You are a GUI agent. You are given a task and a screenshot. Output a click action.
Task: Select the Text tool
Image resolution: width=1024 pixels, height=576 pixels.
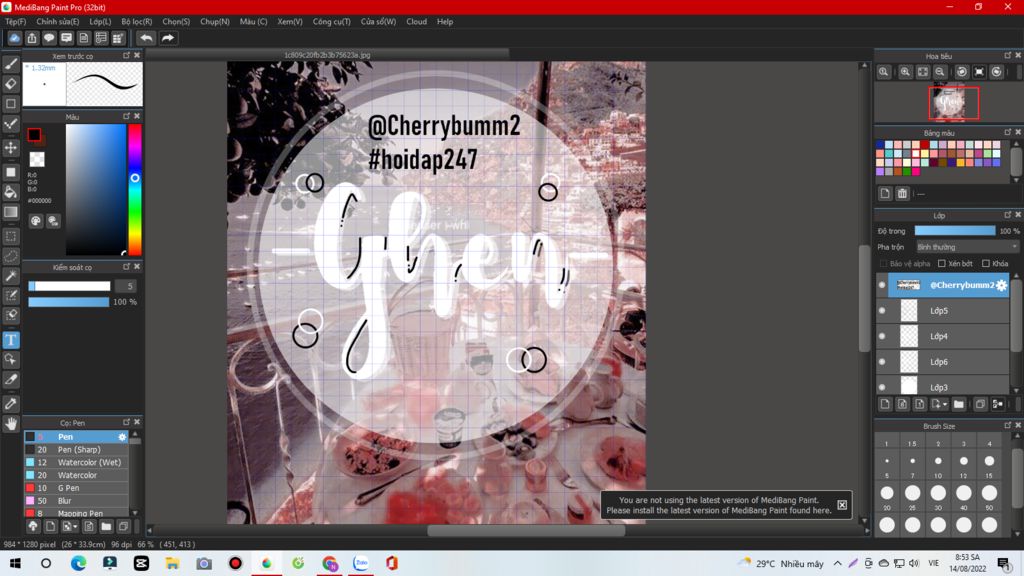pyautogui.click(x=11, y=340)
